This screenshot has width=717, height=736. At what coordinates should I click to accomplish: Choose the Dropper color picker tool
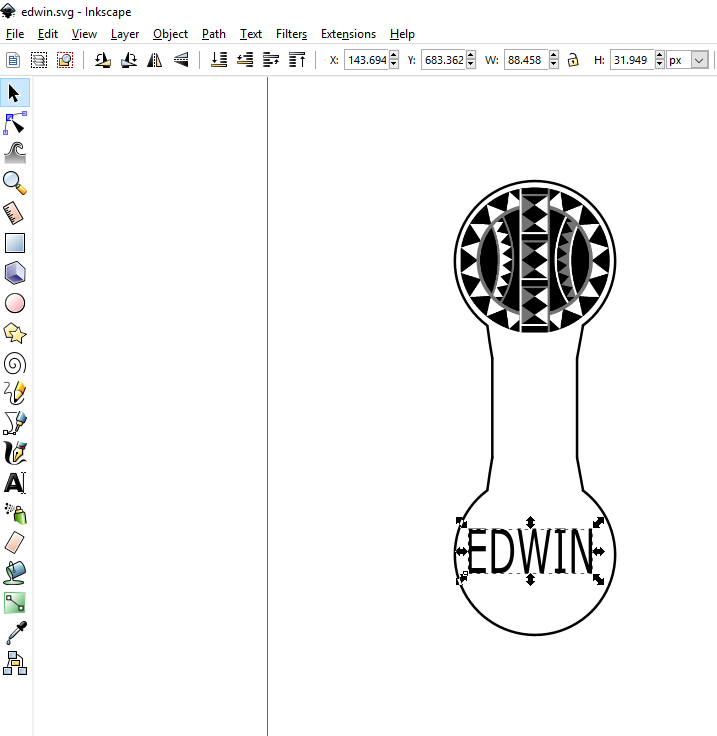point(15,633)
